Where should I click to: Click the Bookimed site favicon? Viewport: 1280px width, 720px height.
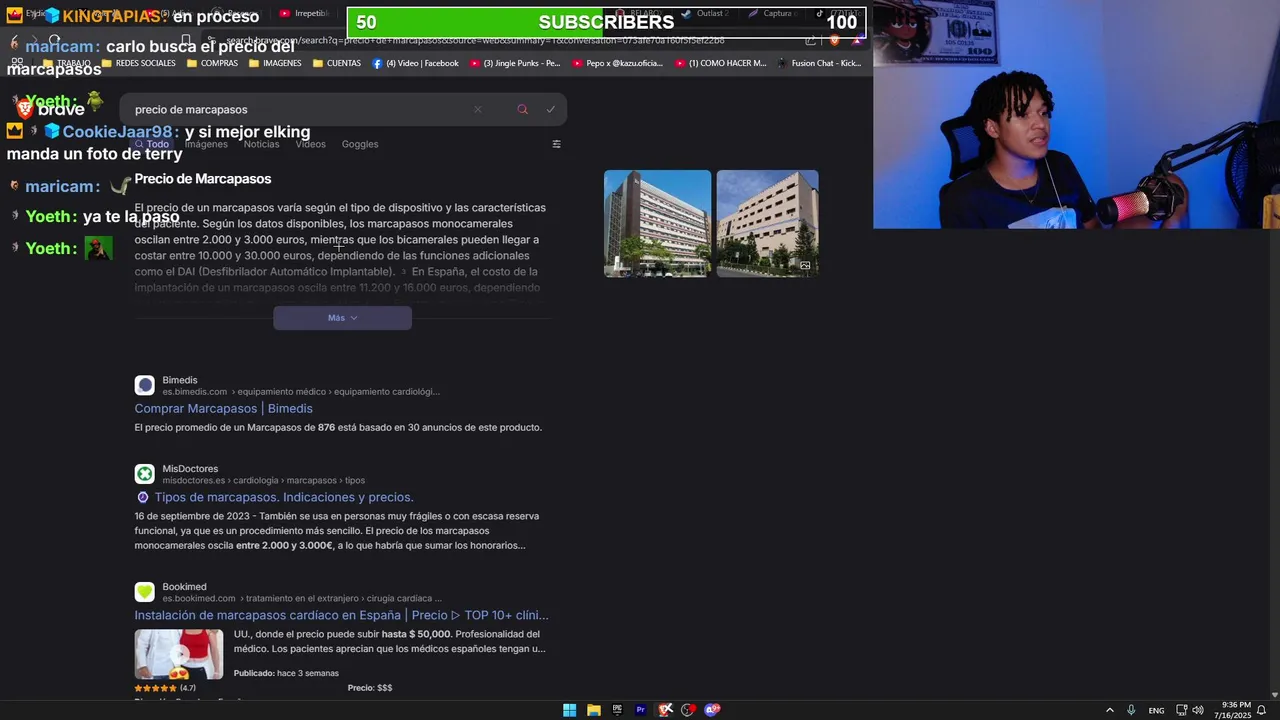point(144,592)
